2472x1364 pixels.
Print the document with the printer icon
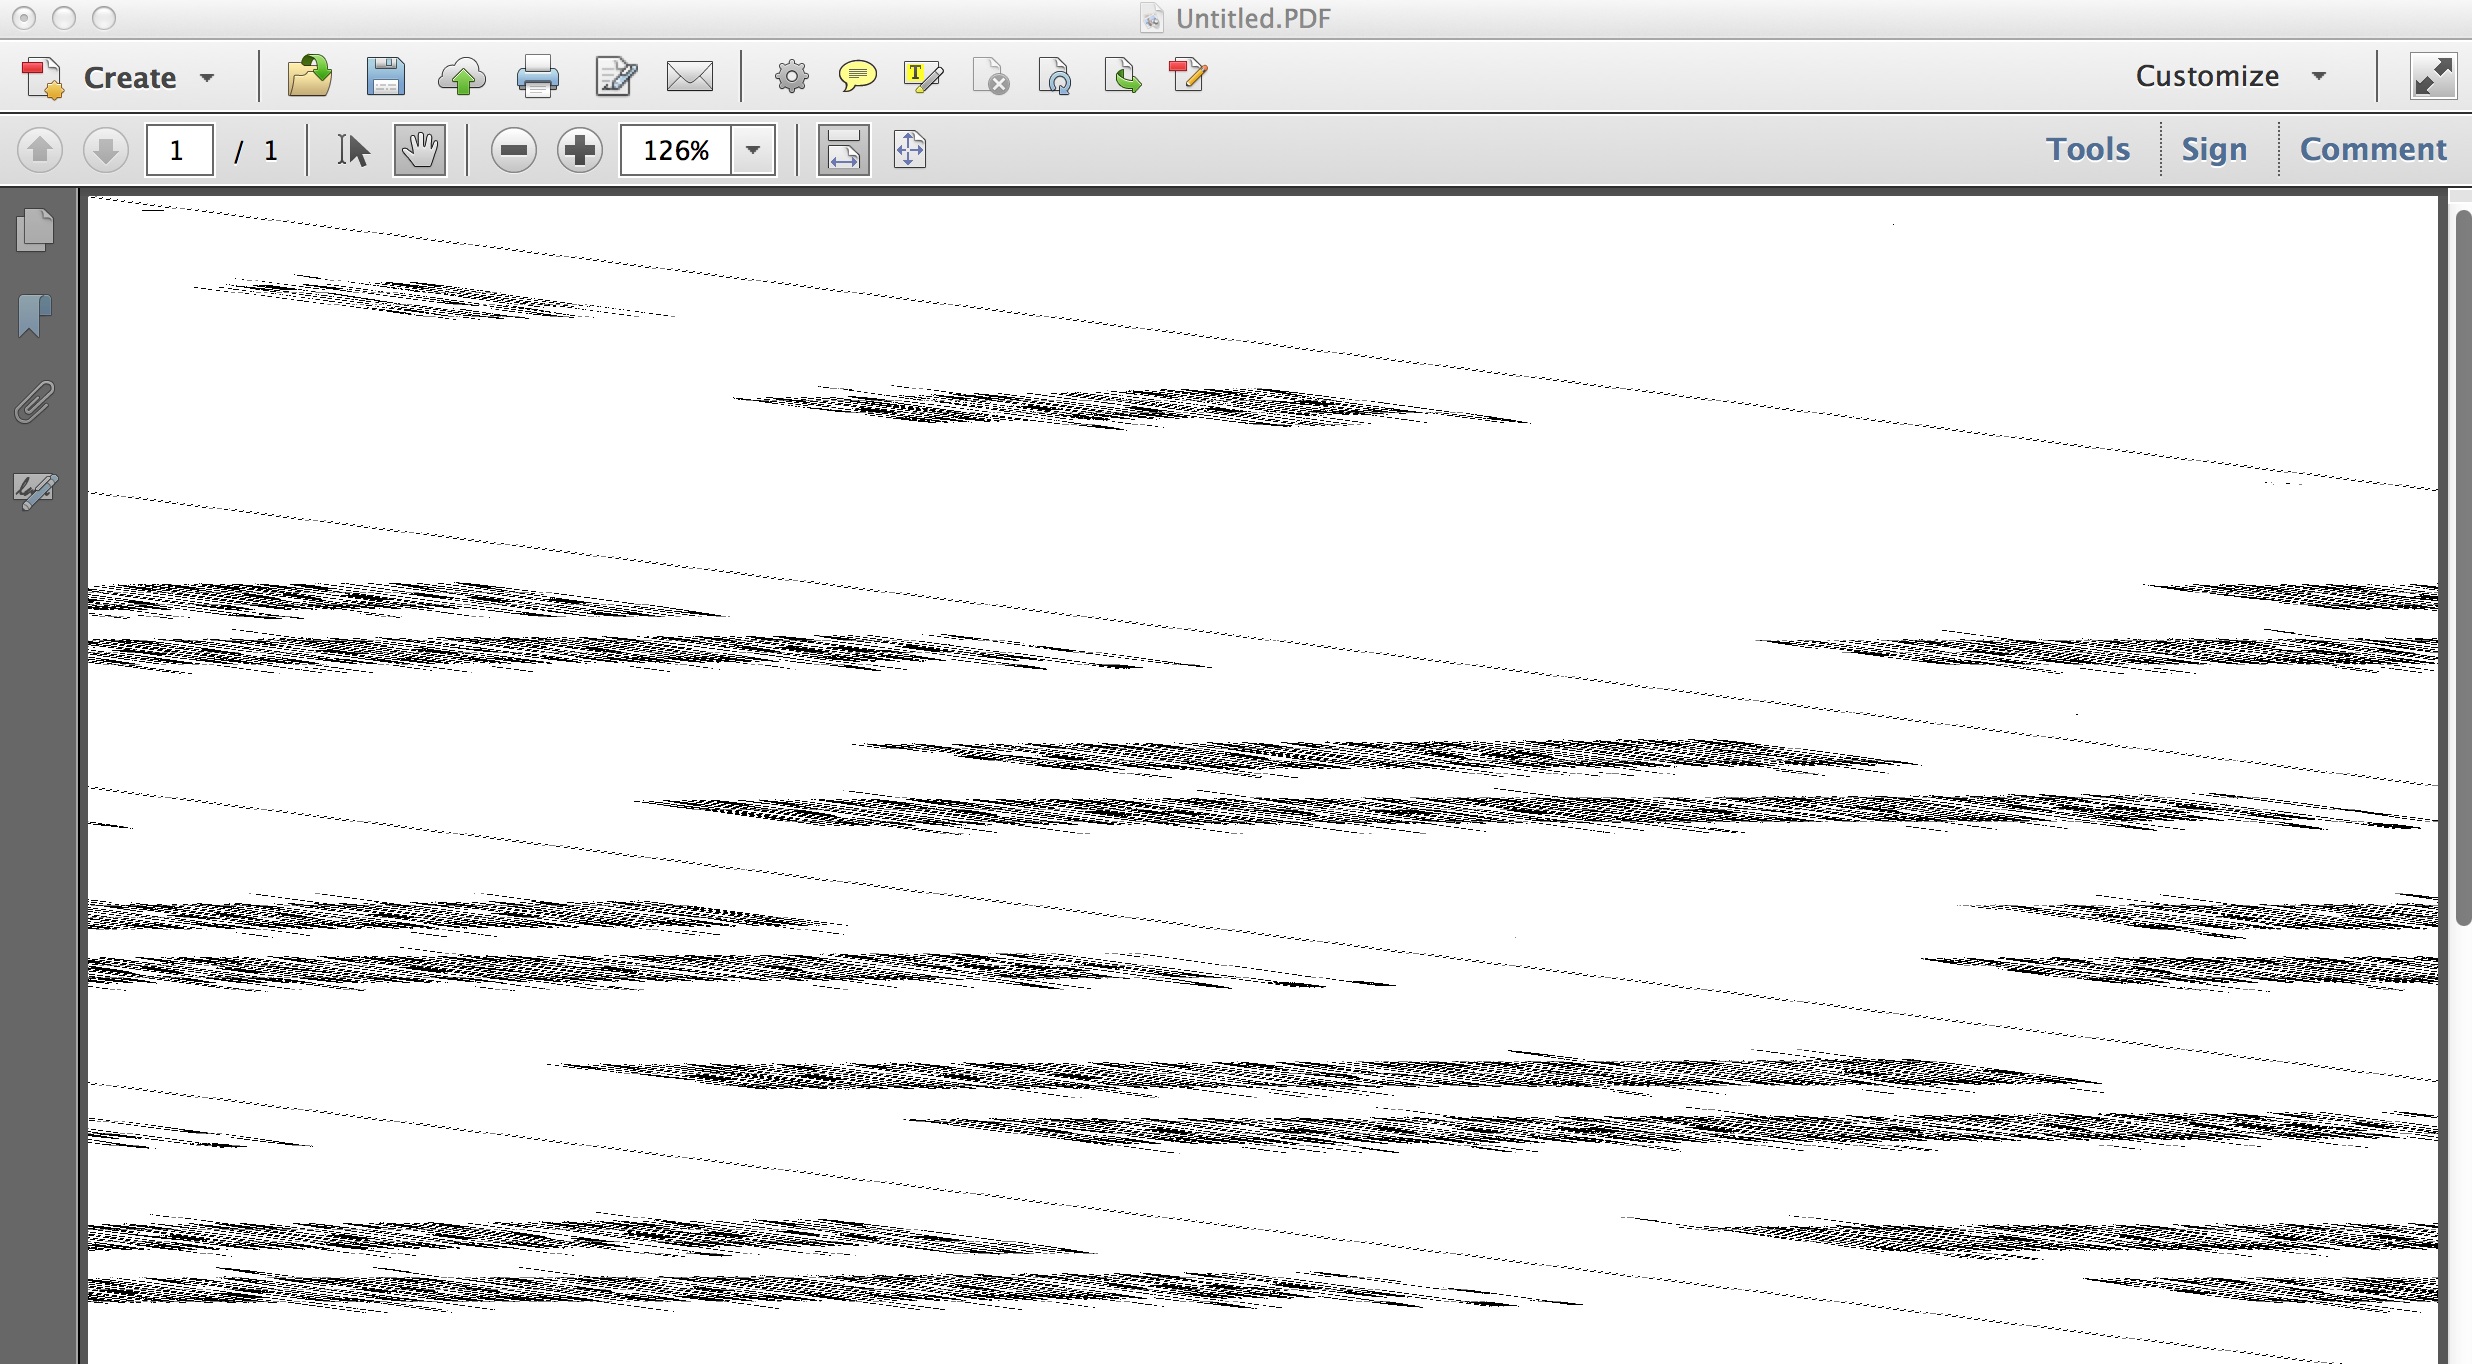[538, 77]
